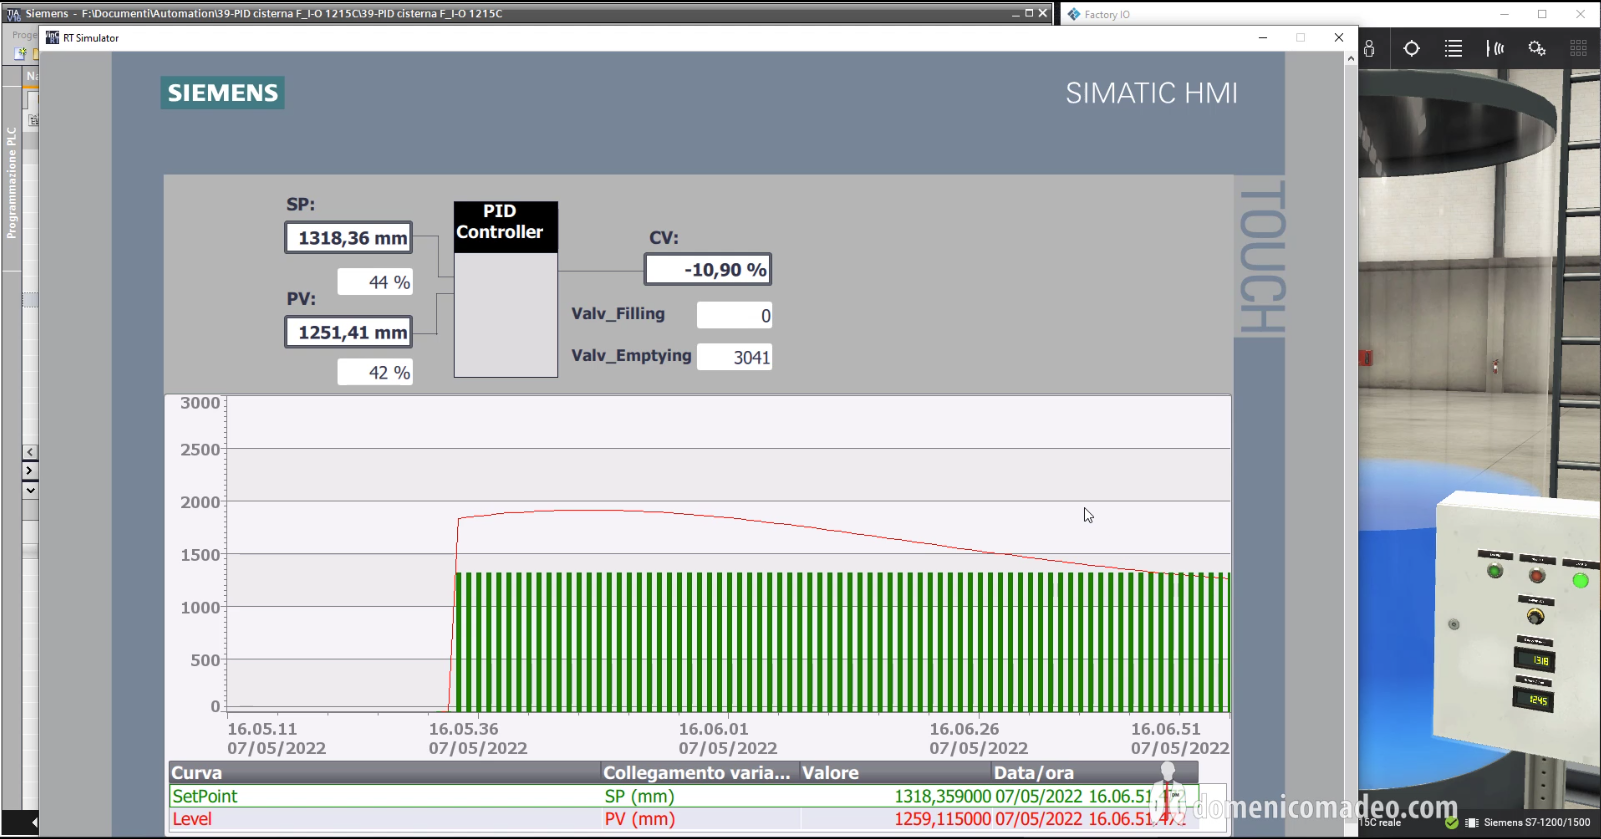Click the Siemens S7-1200/1500 driver label
This screenshot has height=839, width=1601.
[x=1536, y=823]
